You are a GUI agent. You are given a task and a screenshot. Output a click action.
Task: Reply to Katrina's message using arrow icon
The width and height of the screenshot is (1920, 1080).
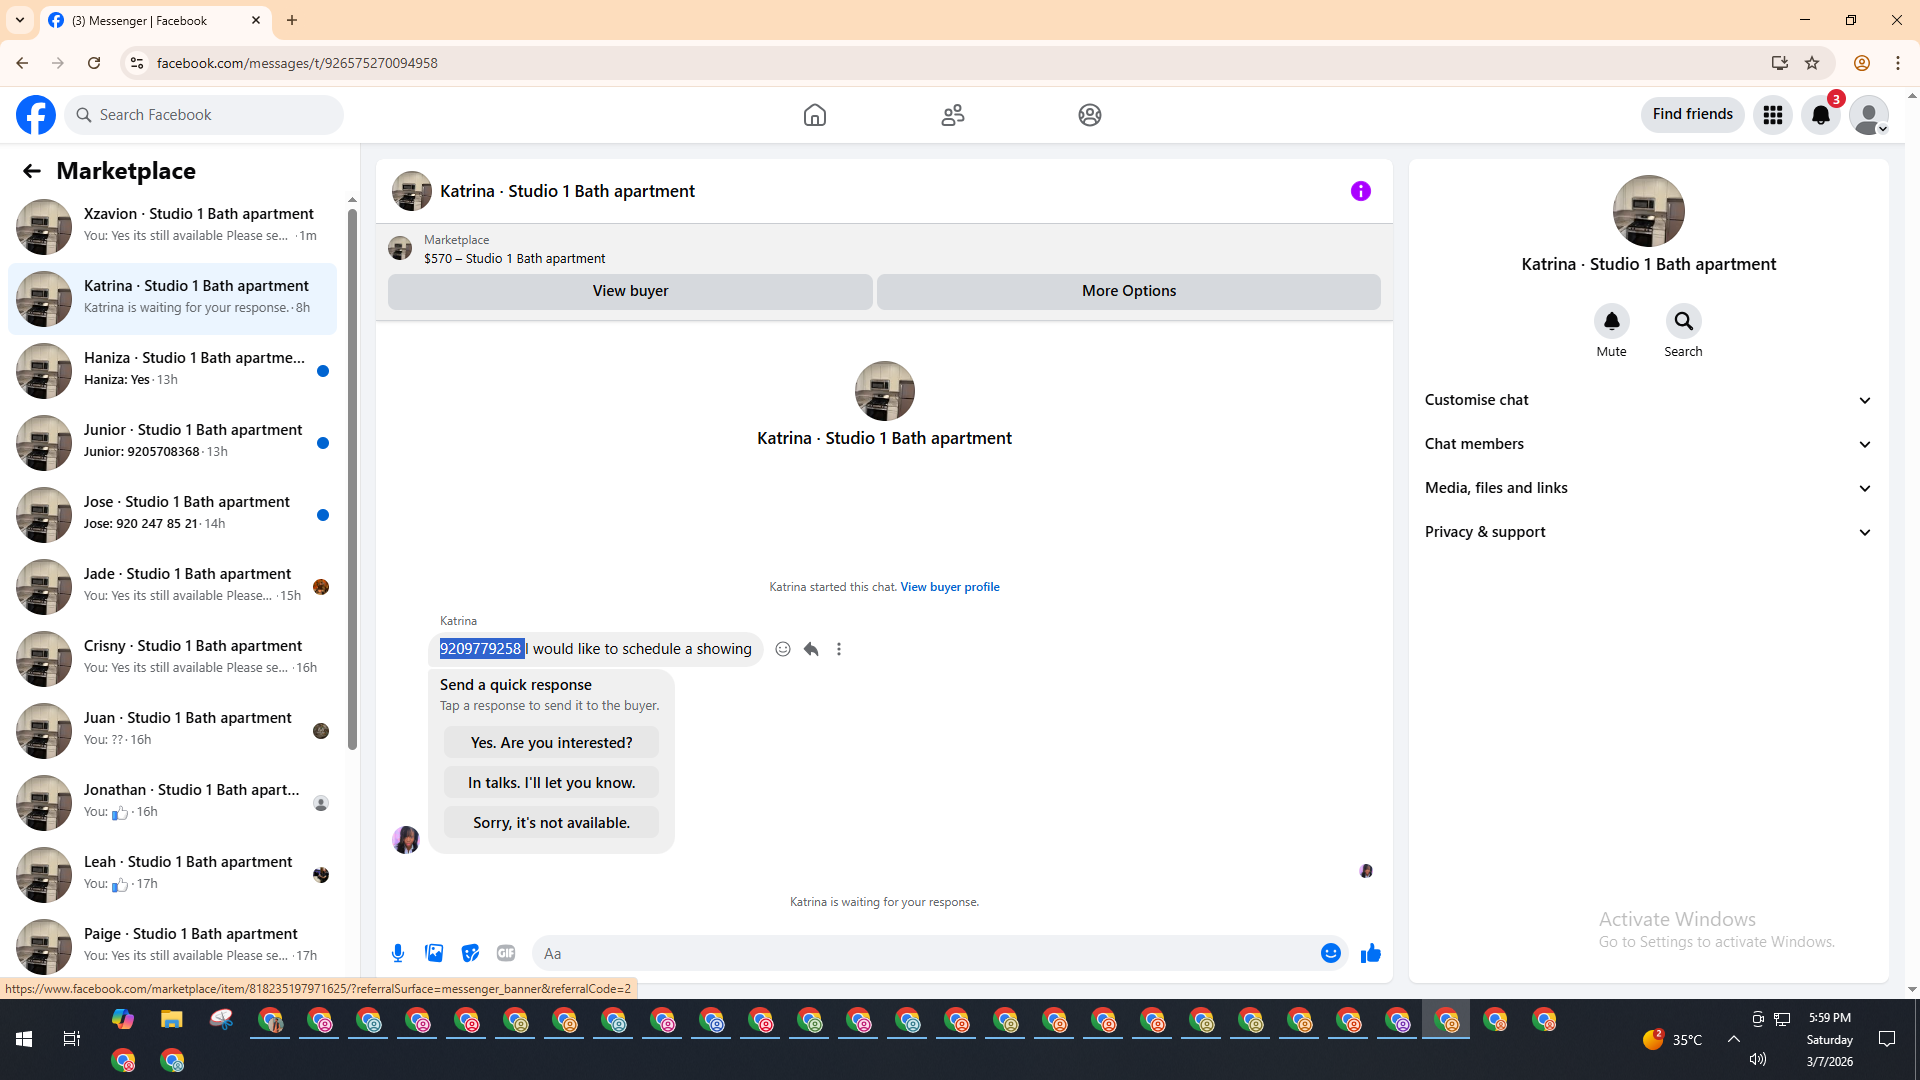tap(811, 649)
